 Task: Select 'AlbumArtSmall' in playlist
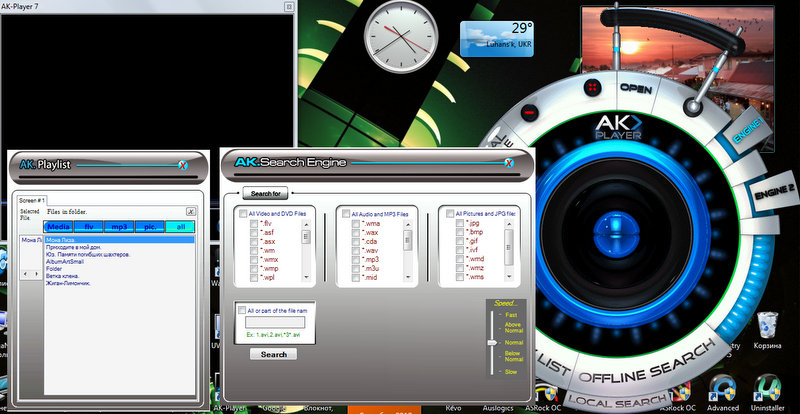point(65,261)
